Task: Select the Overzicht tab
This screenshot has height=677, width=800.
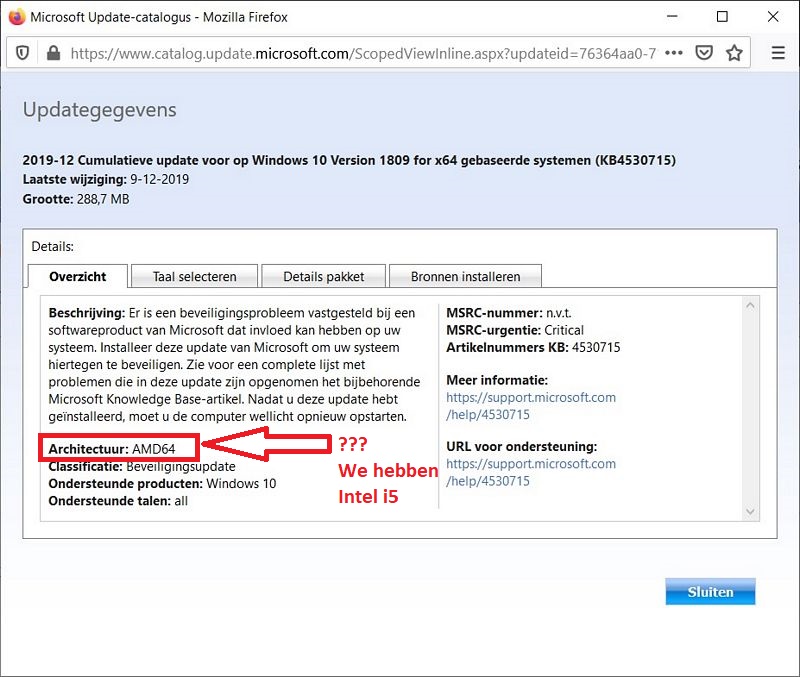Action: coord(78,277)
